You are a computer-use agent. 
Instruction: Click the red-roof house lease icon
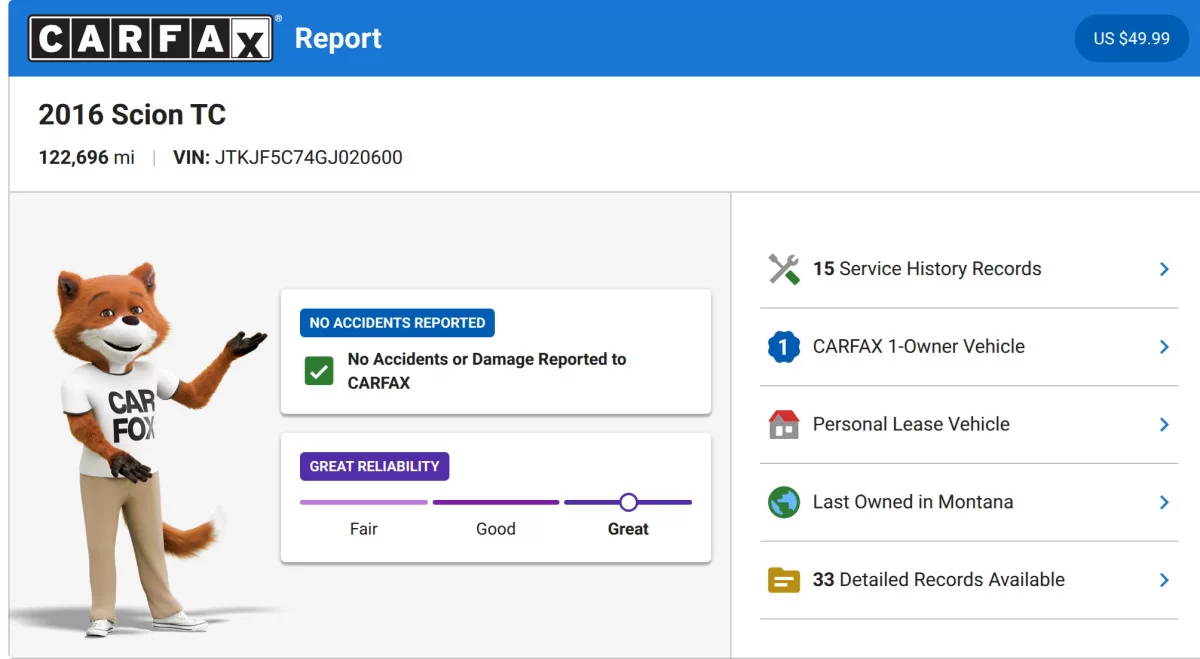pyautogui.click(x=784, y=424)
